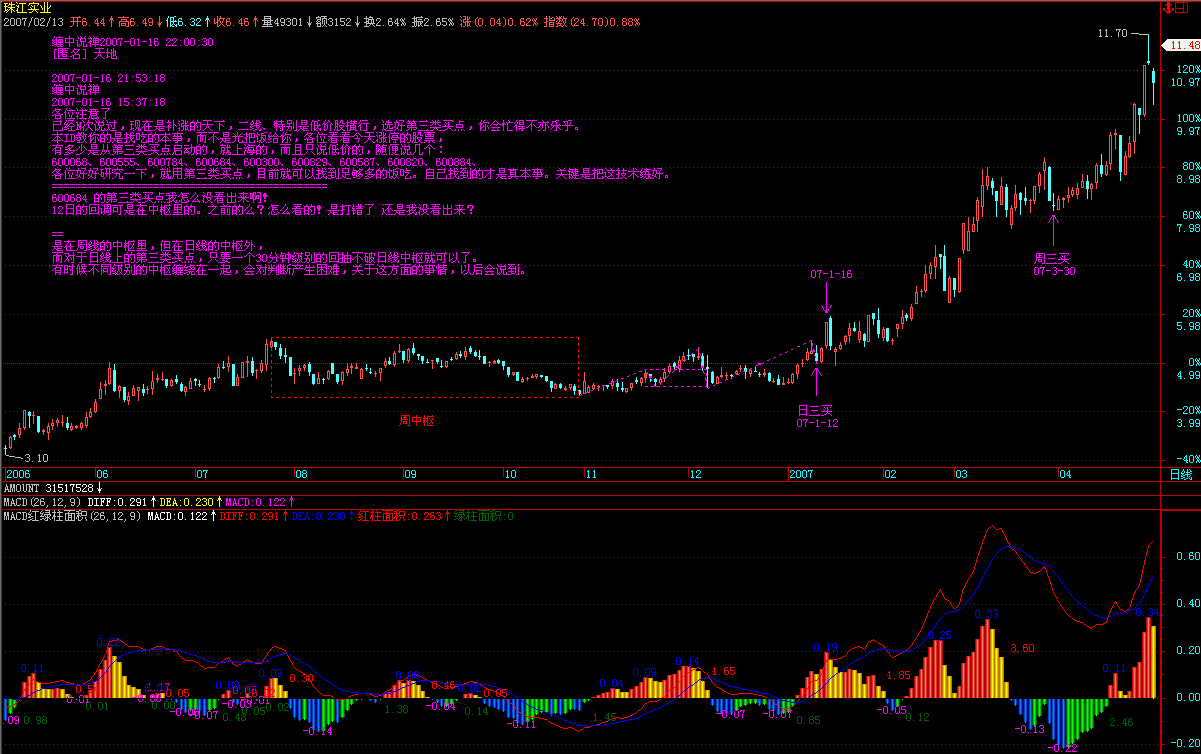Click the 3.10 low price annotation
Screen dimensions: 1201x754
pyautogui.click(x=36, y=457)
